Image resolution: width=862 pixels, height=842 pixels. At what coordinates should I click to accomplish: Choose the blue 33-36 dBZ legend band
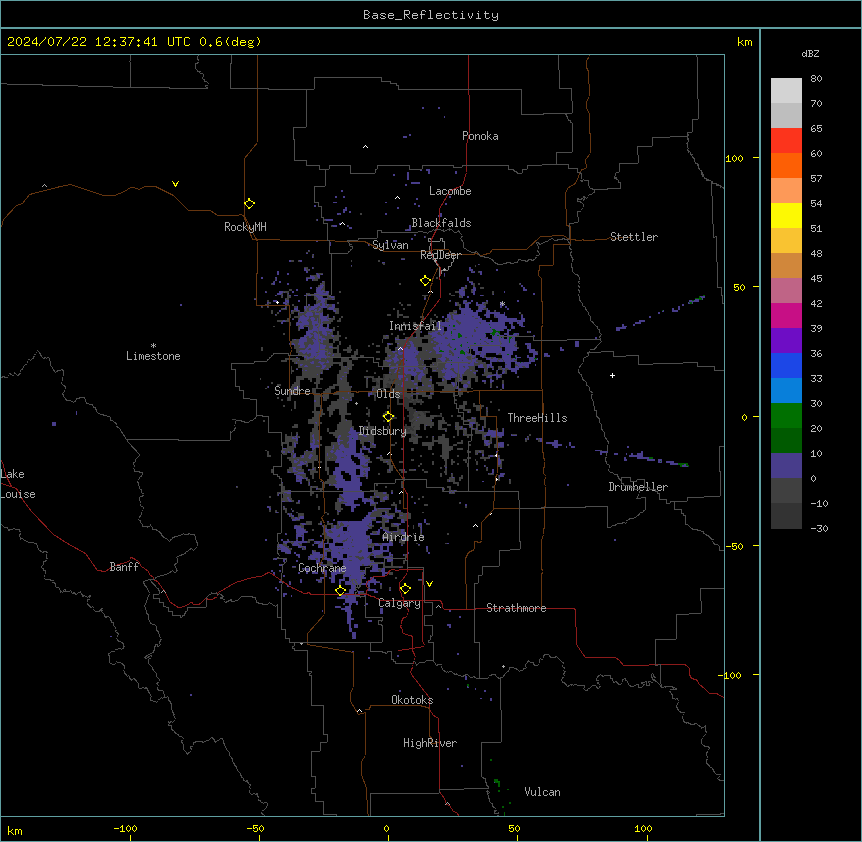pyautogui.click(x=786, y=365)
